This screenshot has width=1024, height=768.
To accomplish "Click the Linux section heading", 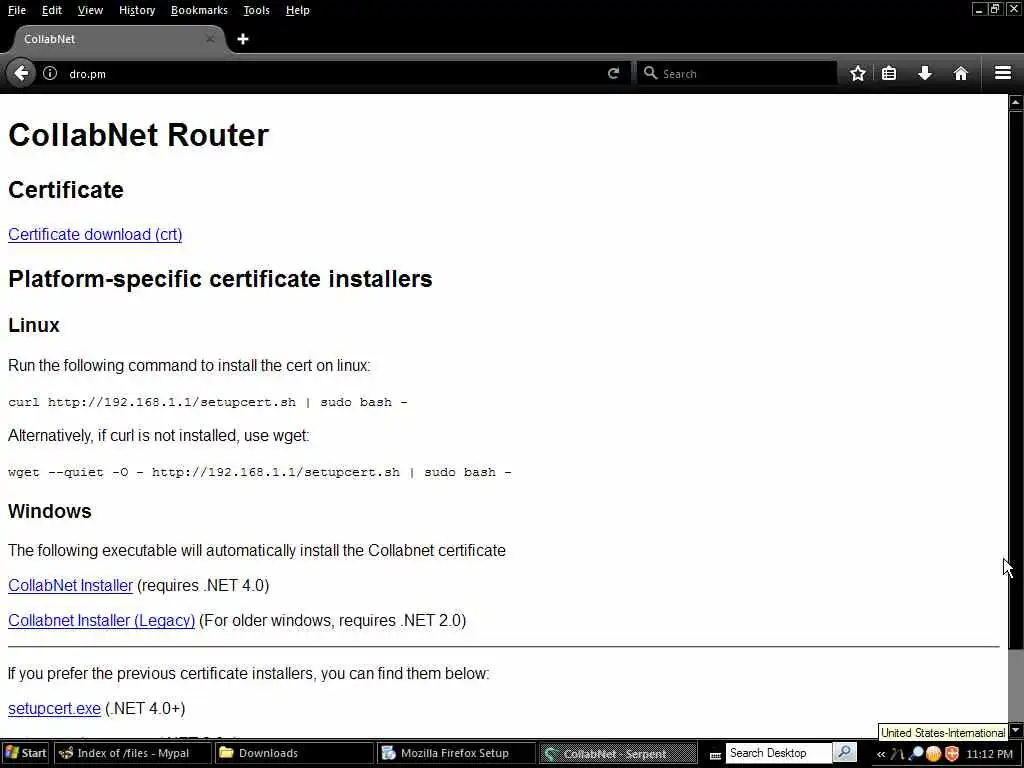I will pyautogui.click(x=34, y=325).
